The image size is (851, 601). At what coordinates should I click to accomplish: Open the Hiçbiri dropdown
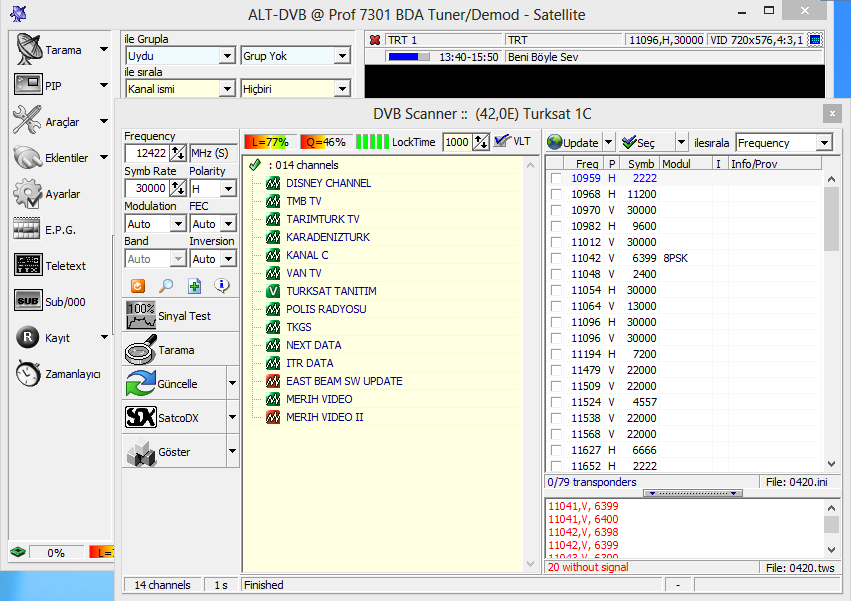342,88
